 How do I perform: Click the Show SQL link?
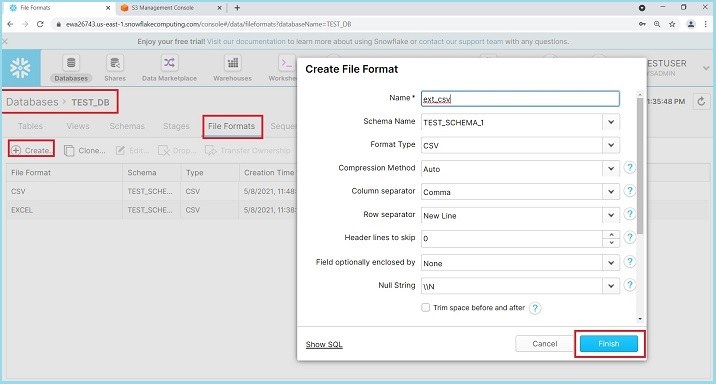pos(324,345)
